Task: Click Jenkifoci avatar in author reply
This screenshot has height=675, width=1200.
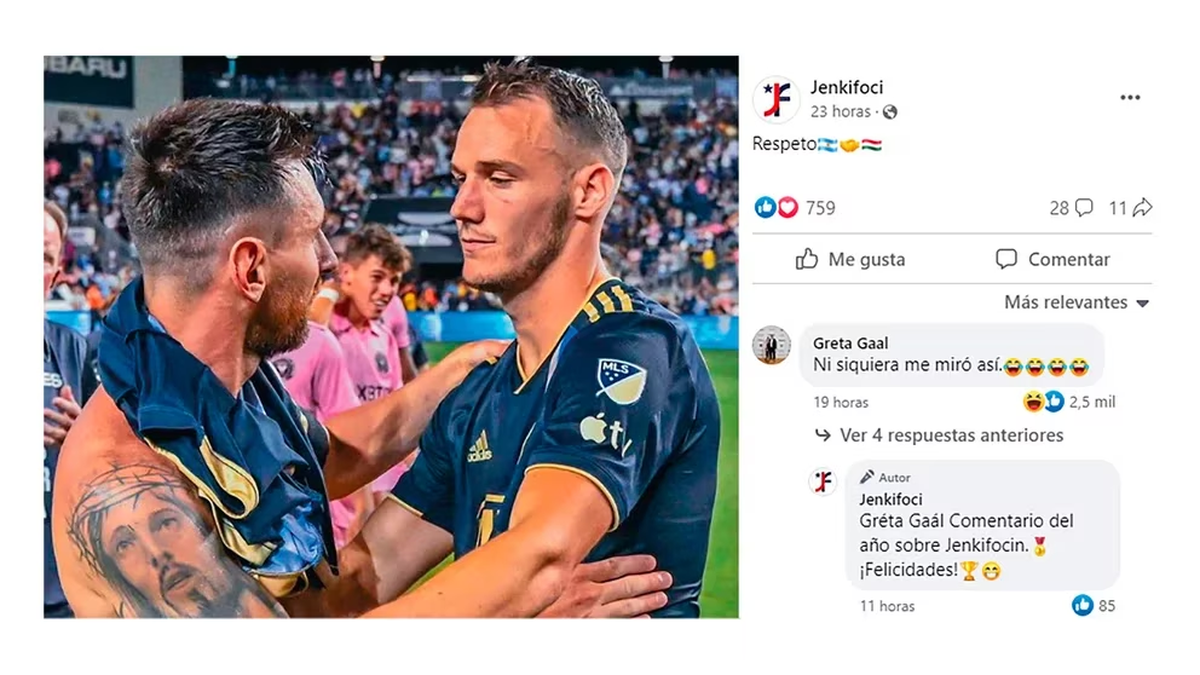Action: (x=822, y=482)
